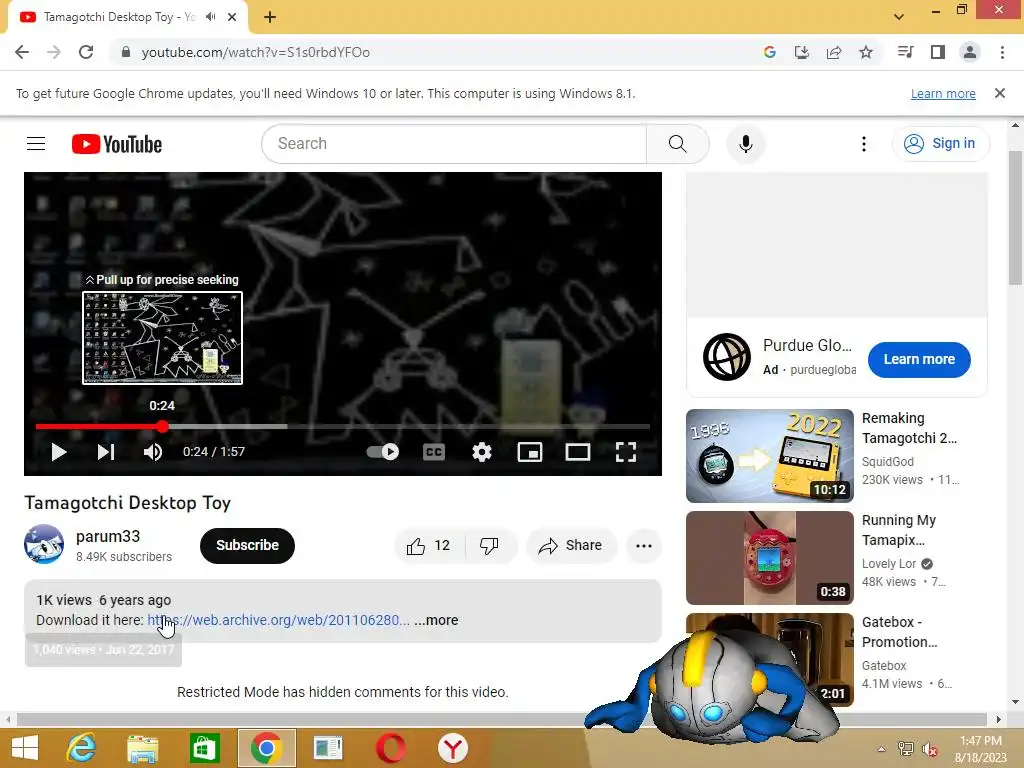
Task: Enter full screen mode
Action: [626, 452]
